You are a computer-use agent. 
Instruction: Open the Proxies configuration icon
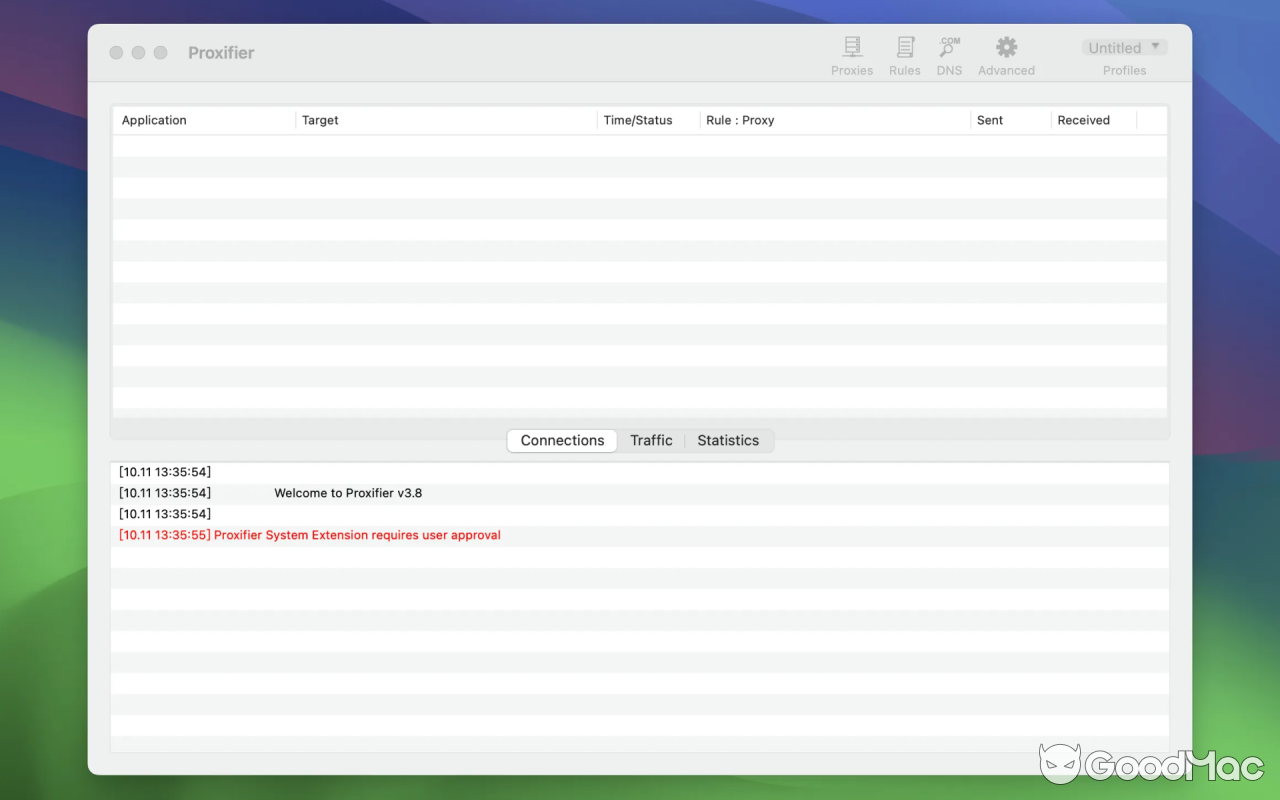[x=852, y=55]
